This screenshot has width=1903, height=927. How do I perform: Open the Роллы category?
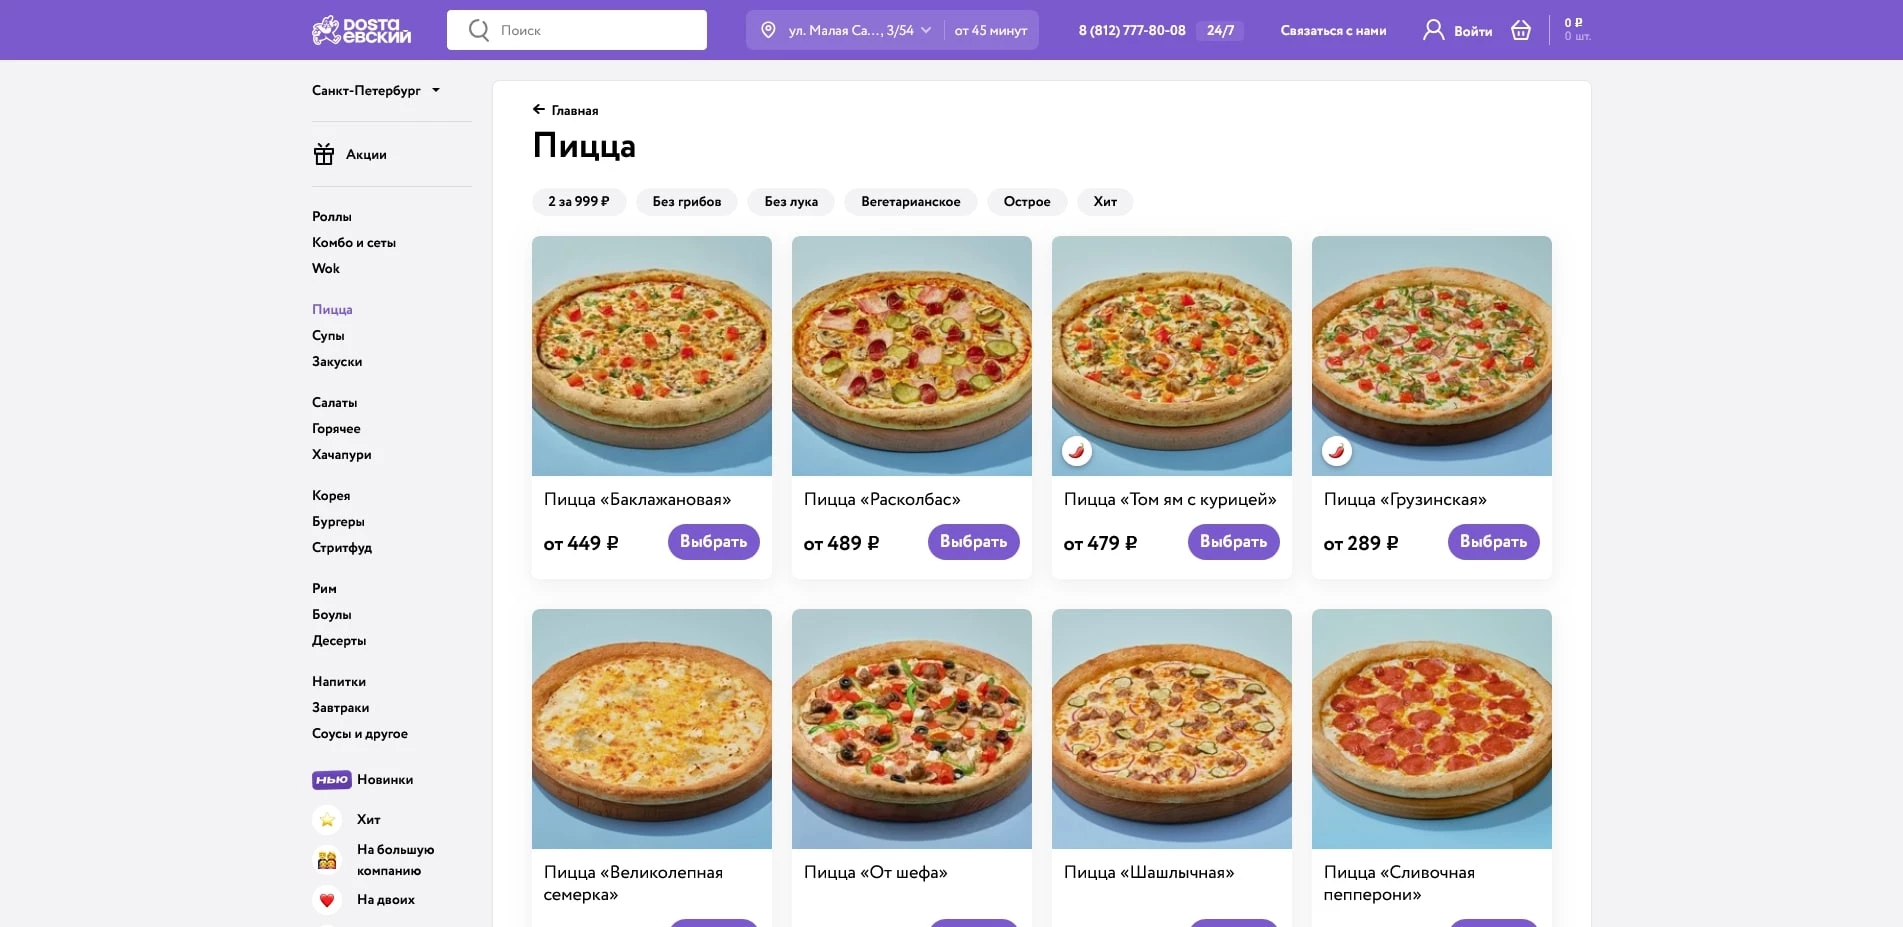[x=330, y=216]
